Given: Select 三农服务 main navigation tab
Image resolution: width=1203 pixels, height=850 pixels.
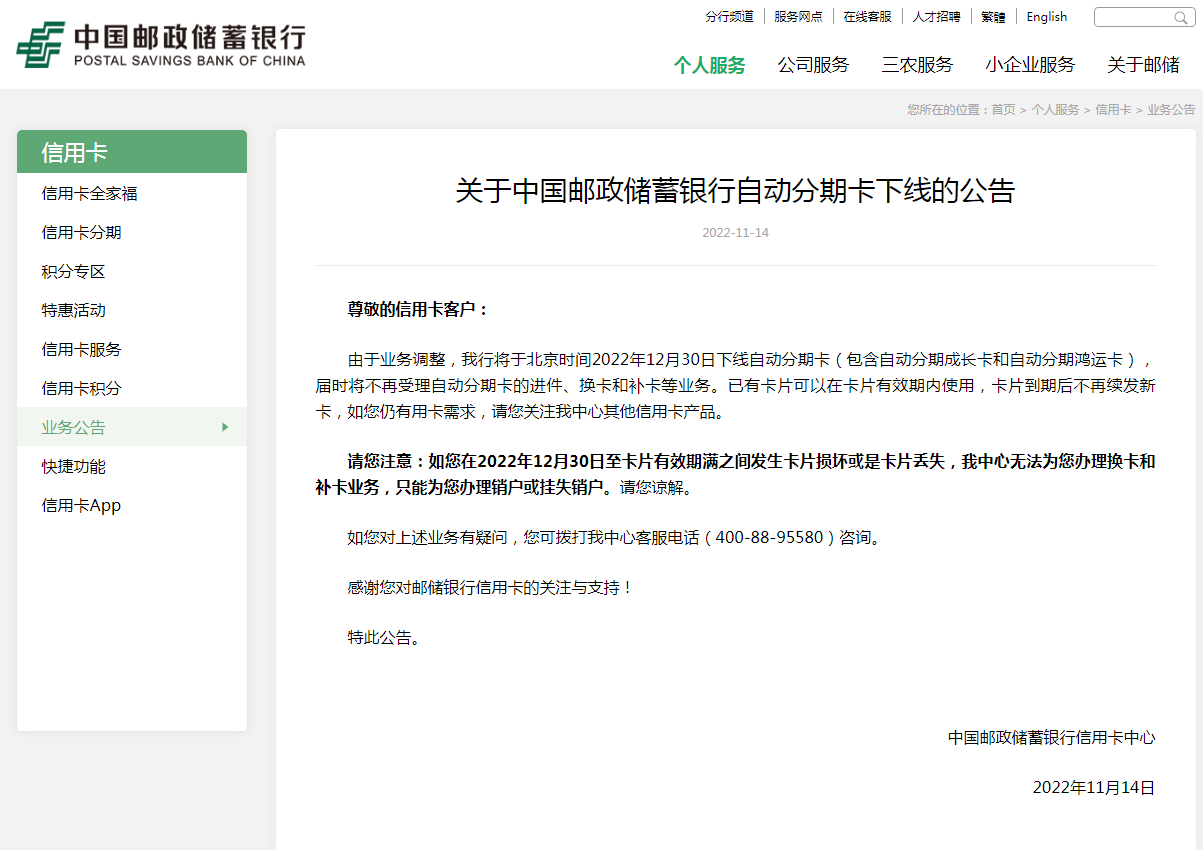Looking at the screenshot, I should point(917,65).
